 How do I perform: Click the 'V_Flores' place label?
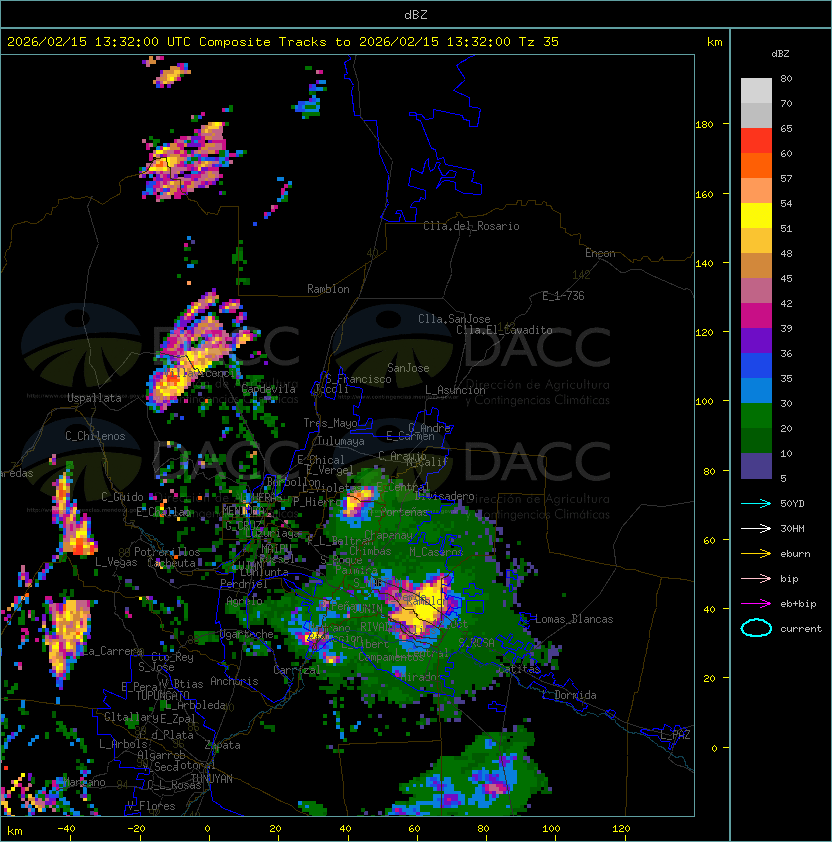click(151, 806)
